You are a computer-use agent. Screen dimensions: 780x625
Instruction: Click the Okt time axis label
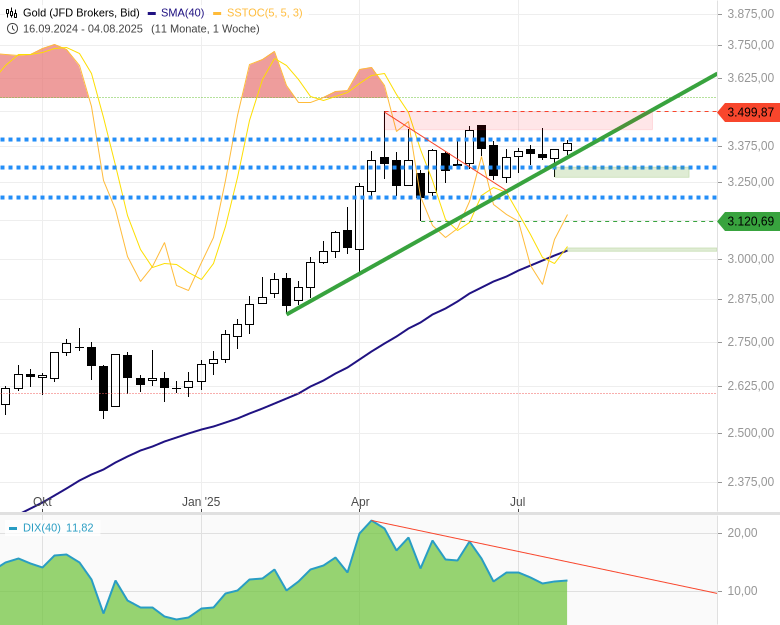(42, 502)
